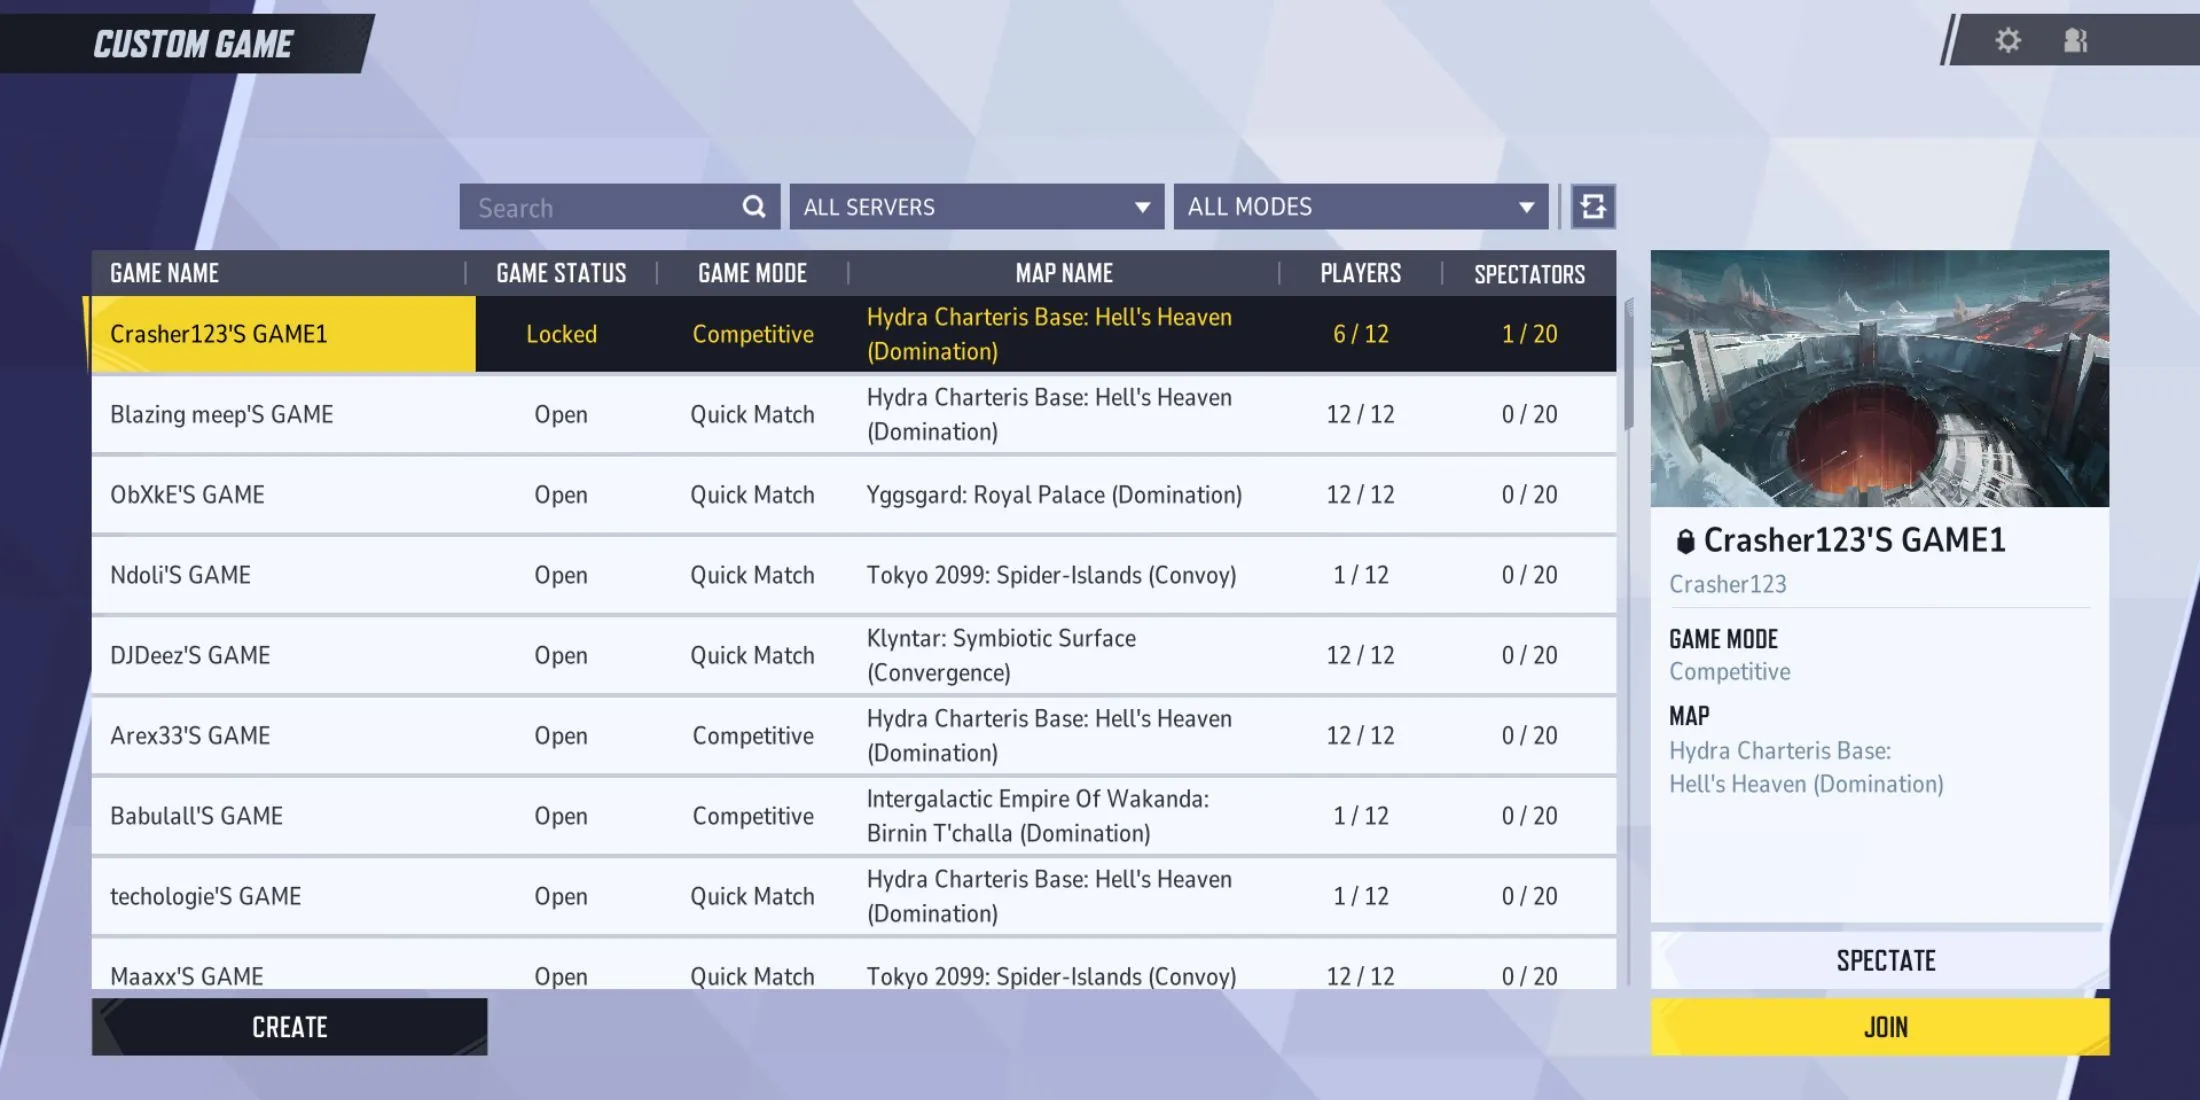Click the search magnifier icon
This screenshot has width=2200, height=1100.
753,208
